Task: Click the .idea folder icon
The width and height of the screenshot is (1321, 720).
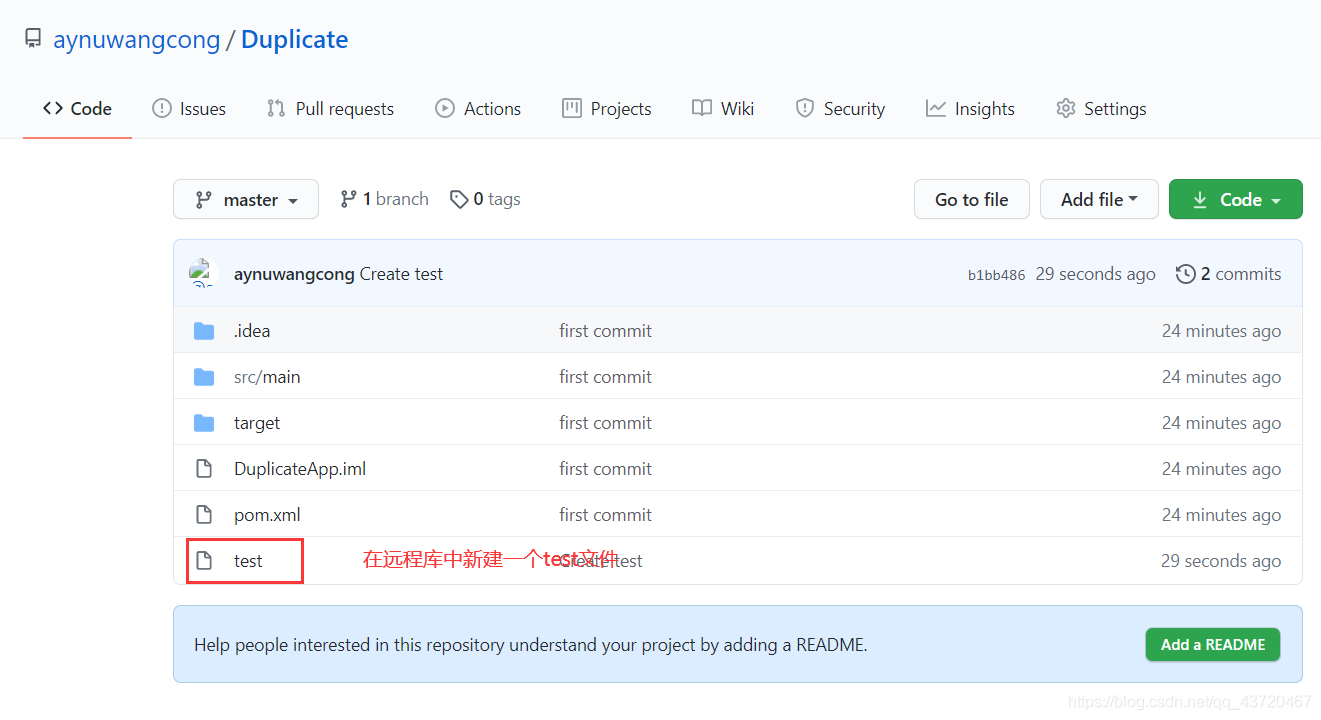Action: click(204, 330)
